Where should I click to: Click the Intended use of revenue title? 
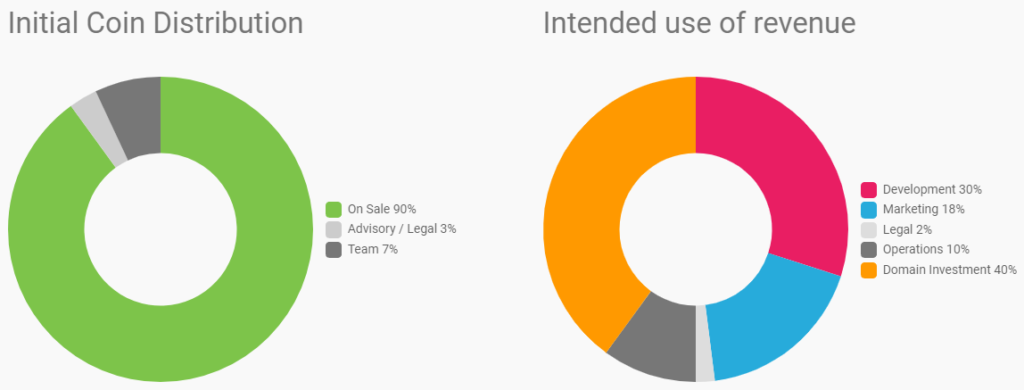click(699, 24)
